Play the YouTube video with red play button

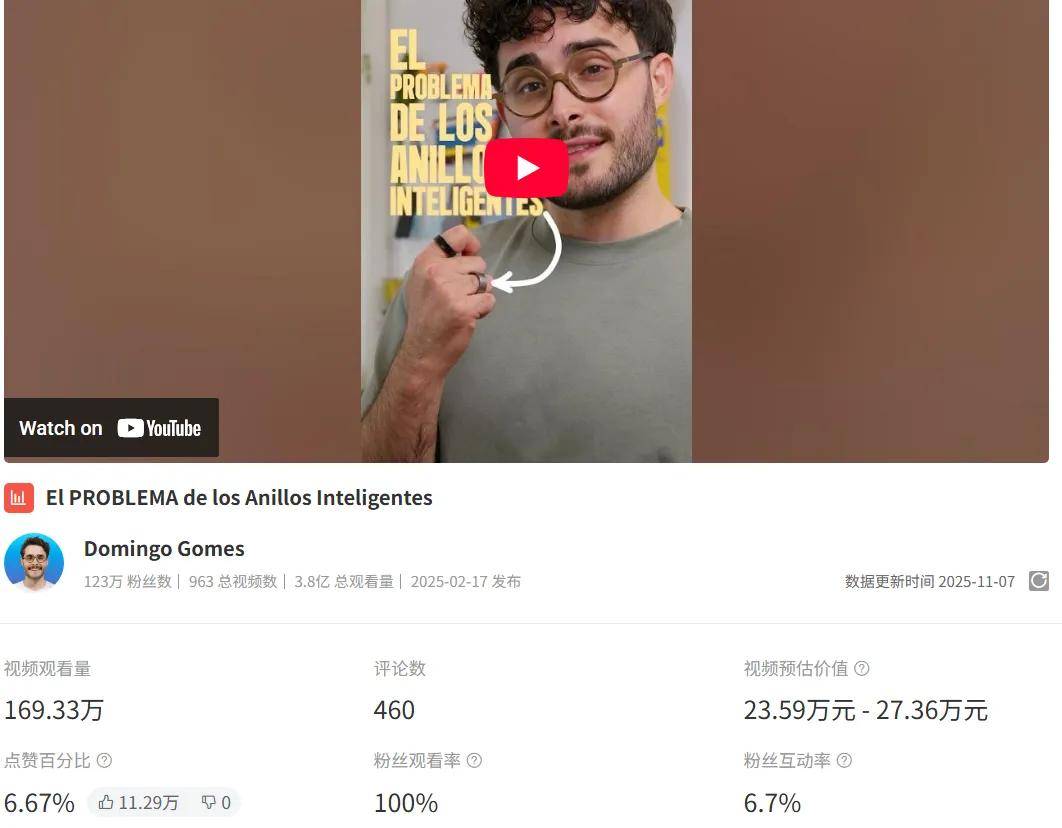click(526, 167)
